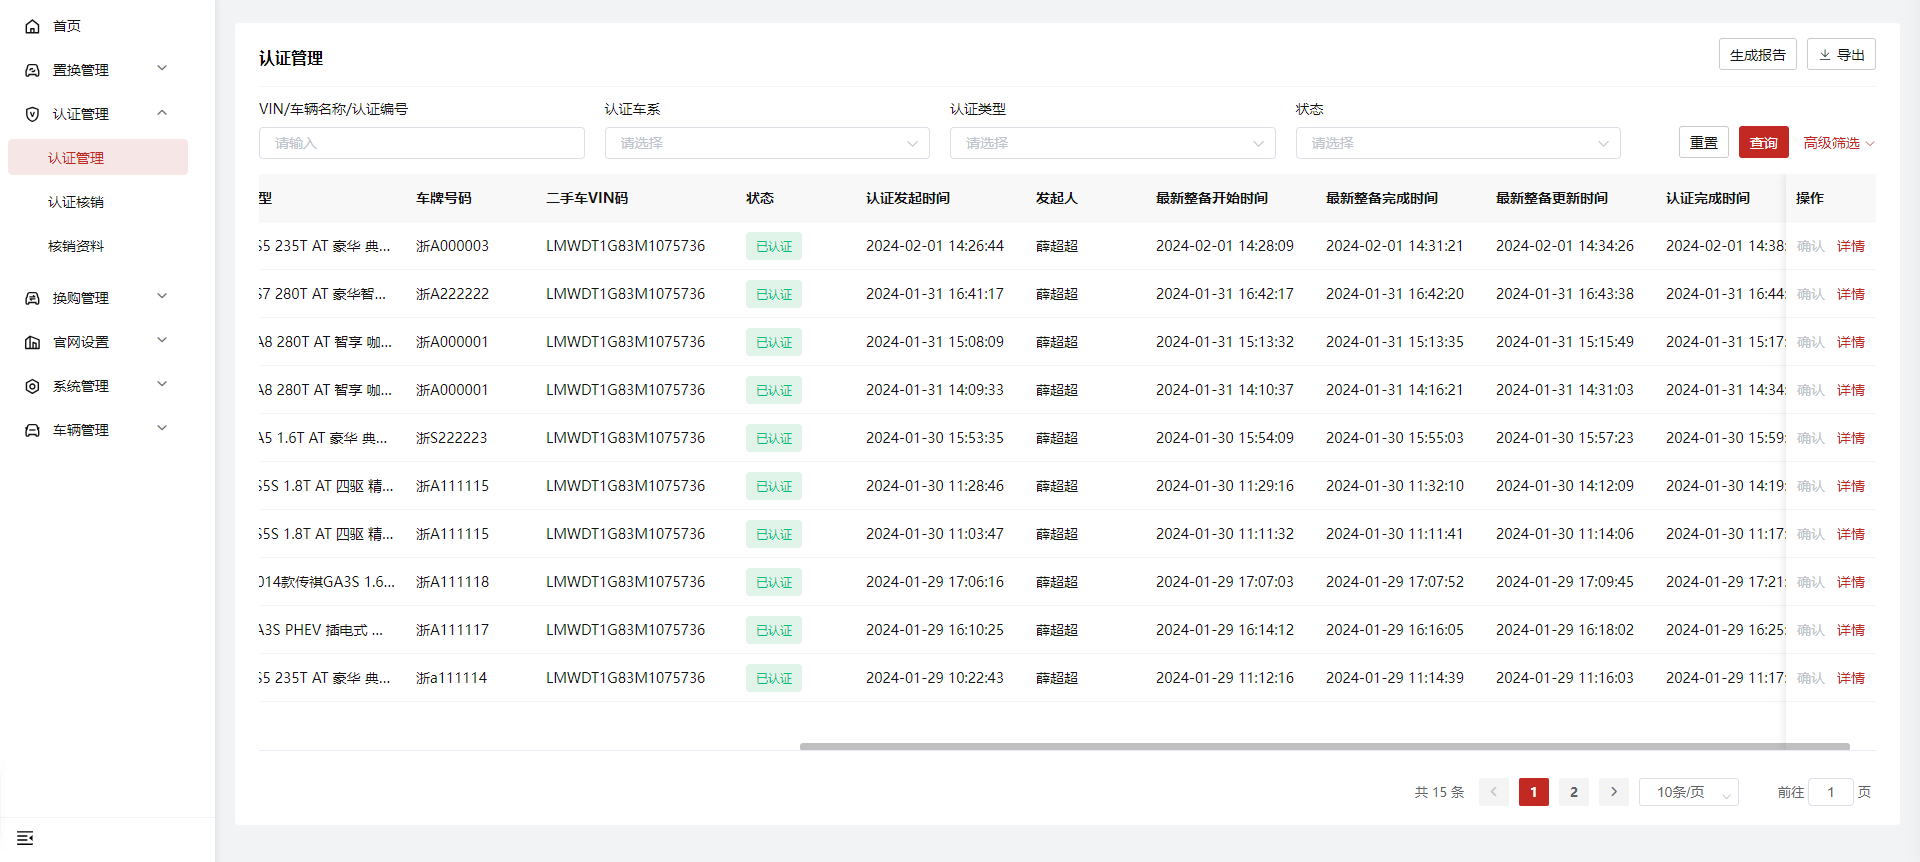This screenshot has width=1920, height=862.
Task: Click the 二手车VIN码 column header
Action: click(x=587, y=198)
